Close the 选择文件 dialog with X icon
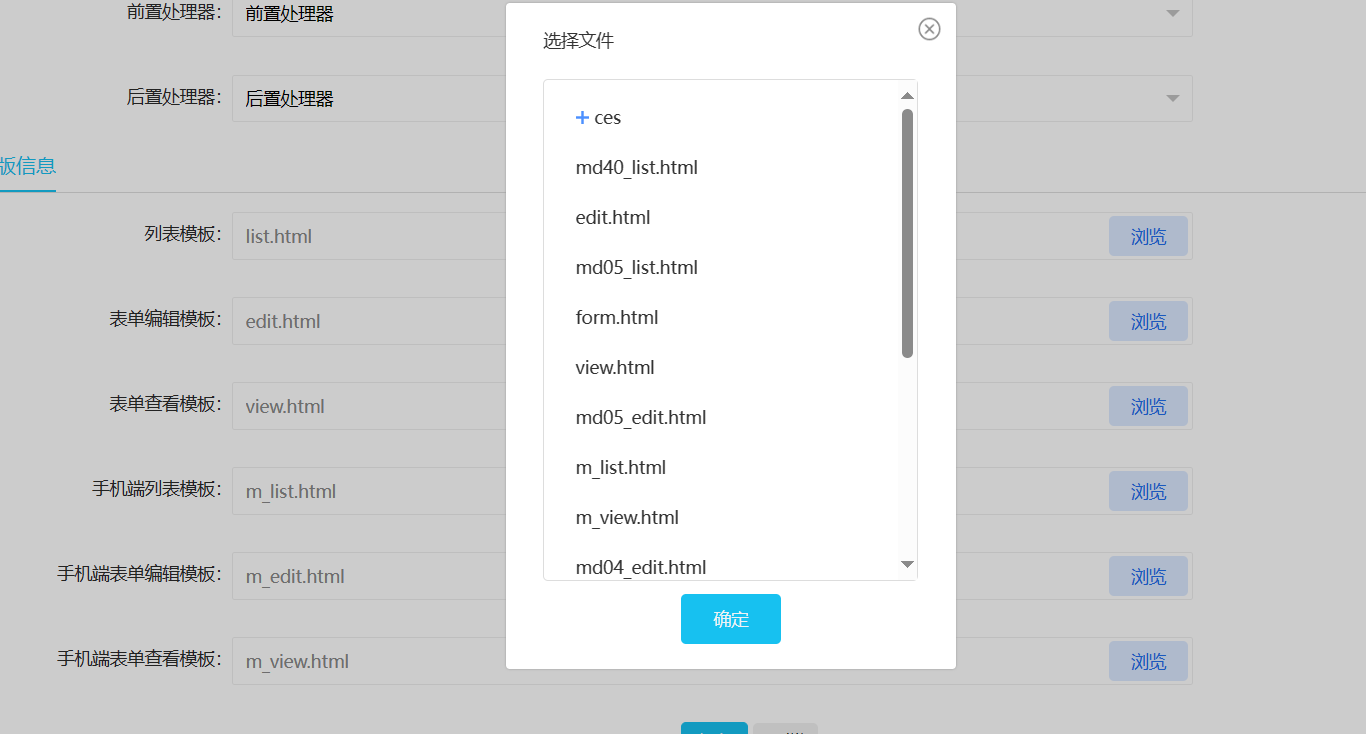Image resolution: width=1366 pixels, height=734 pixels. tap(929, 29)
